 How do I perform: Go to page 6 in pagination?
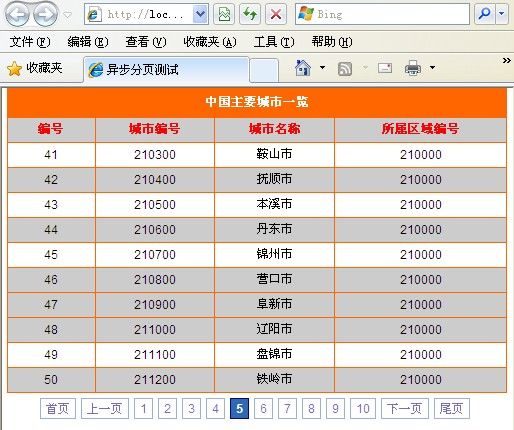click(x=263, y=408)
